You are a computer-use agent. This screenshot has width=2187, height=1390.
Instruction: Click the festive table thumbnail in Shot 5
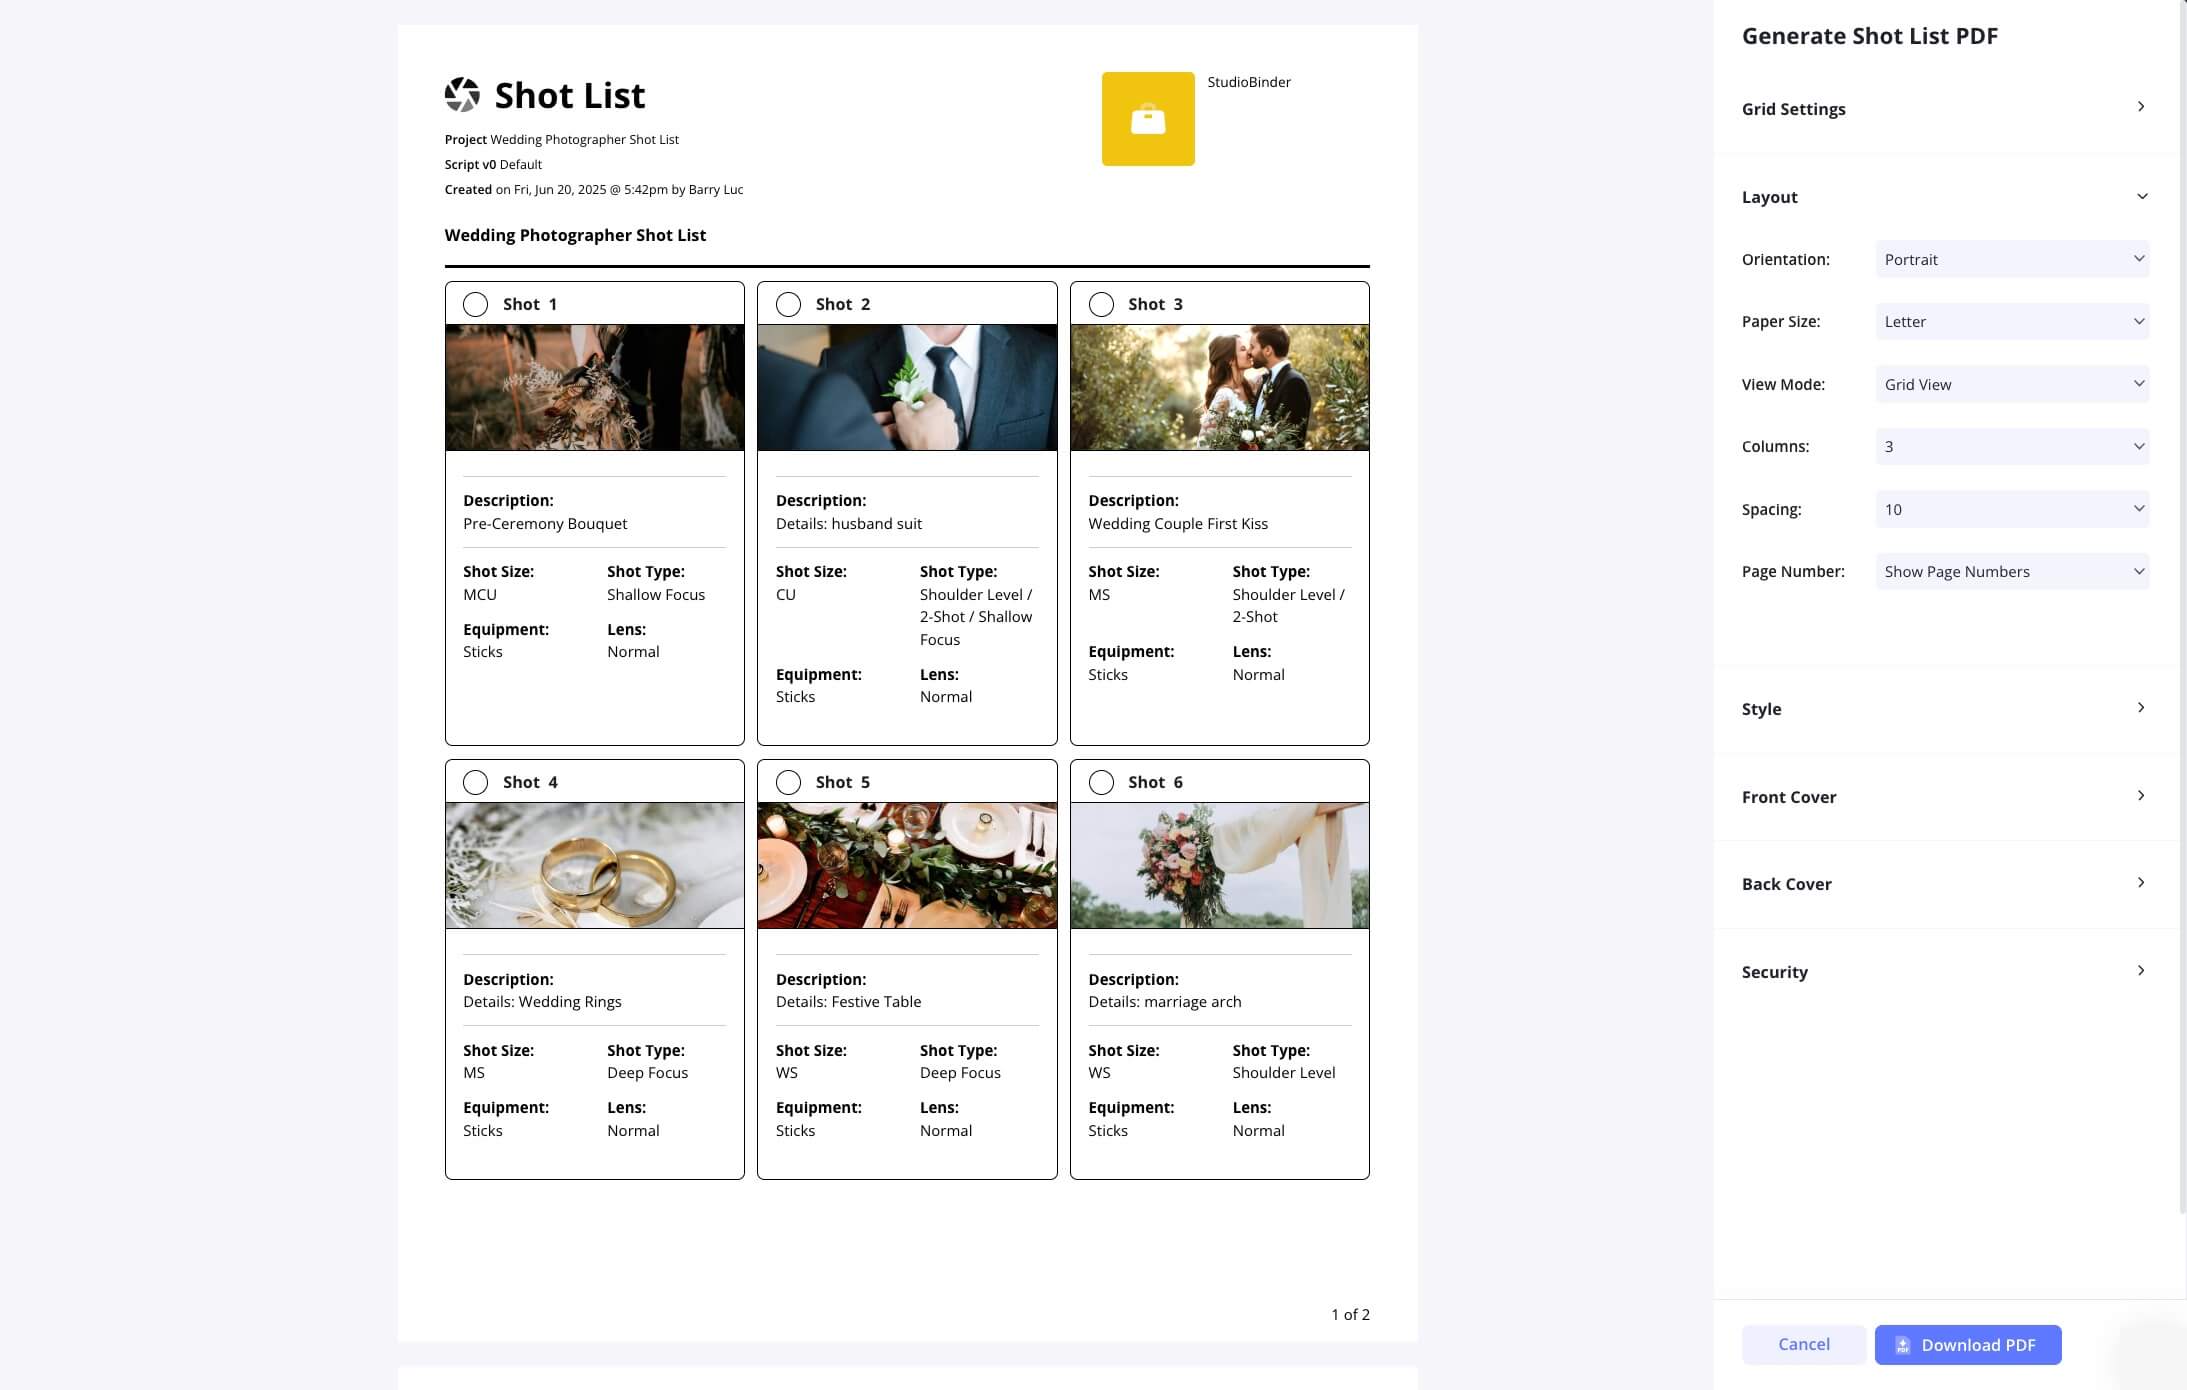(x=907, y=865)
